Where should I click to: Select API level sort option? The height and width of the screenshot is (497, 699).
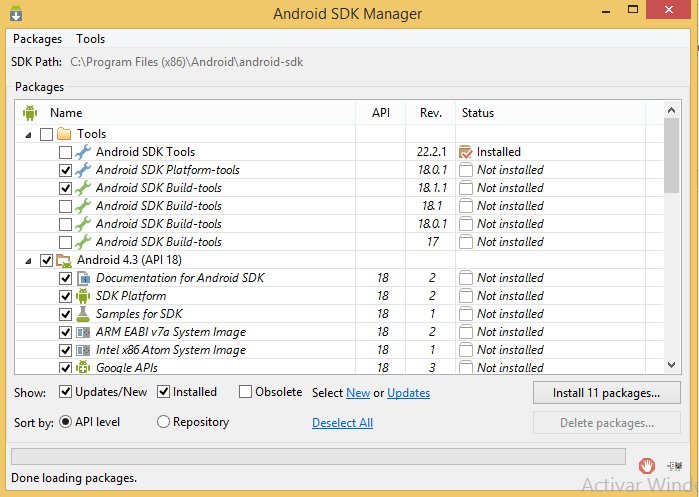[x=65, y=422]
